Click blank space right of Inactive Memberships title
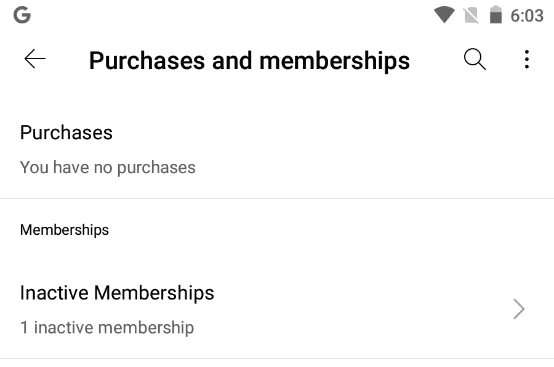Image resolution: width=554 pixels, height=367 pixels. click(x=360, y=293)
